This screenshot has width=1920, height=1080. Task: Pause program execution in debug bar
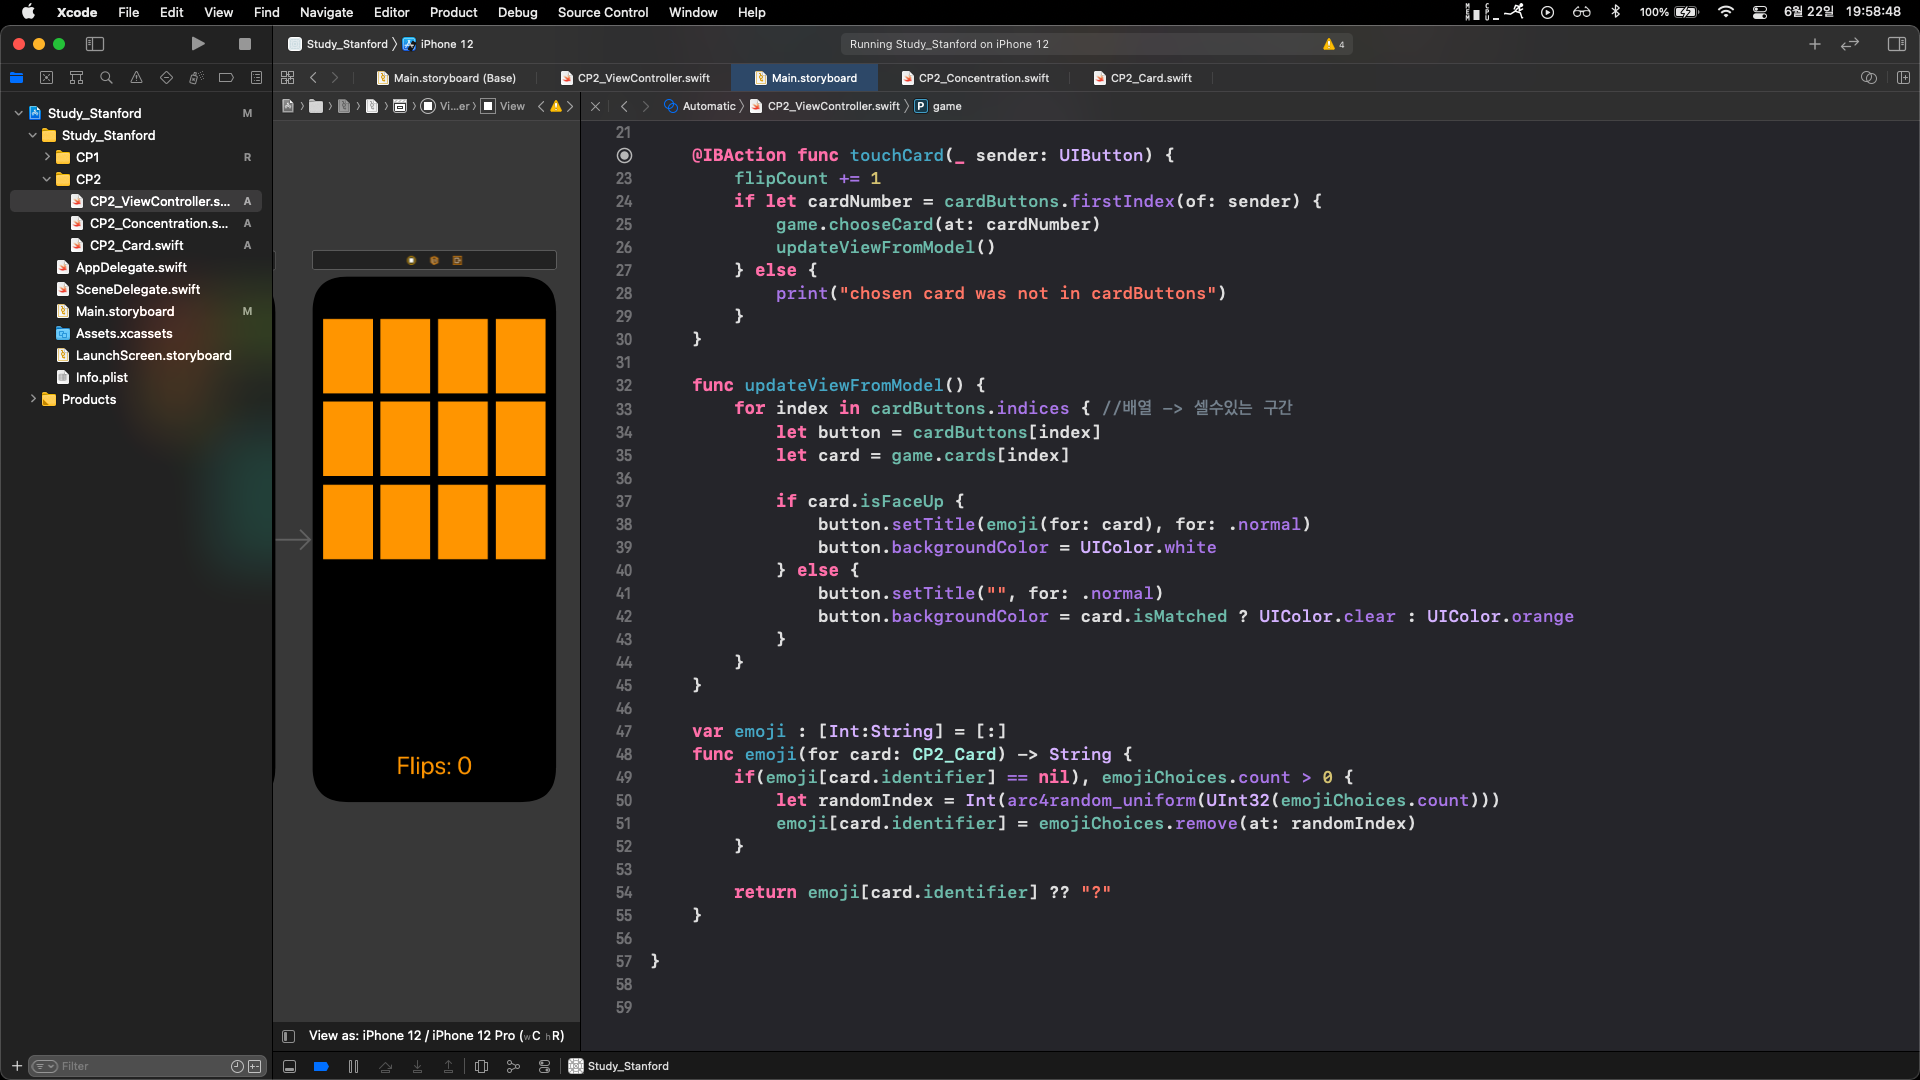point(353,1067)
